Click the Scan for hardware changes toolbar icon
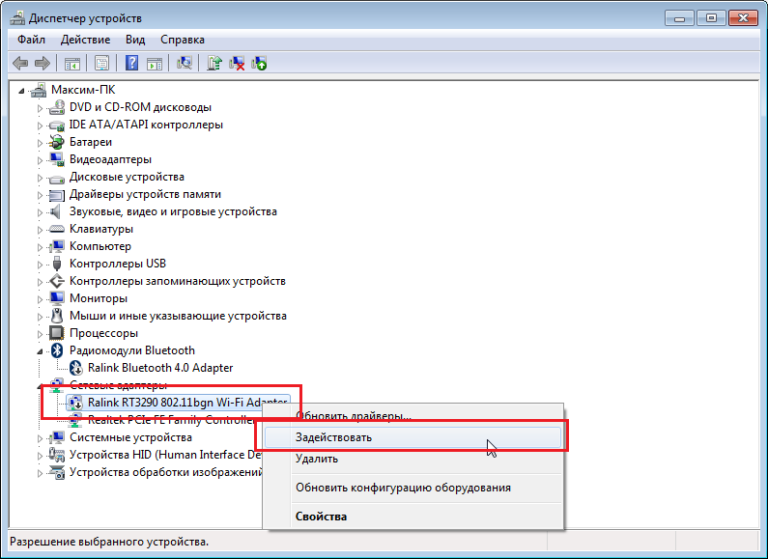The width and height of the screenshot is (768, 559). click(184, 63)
